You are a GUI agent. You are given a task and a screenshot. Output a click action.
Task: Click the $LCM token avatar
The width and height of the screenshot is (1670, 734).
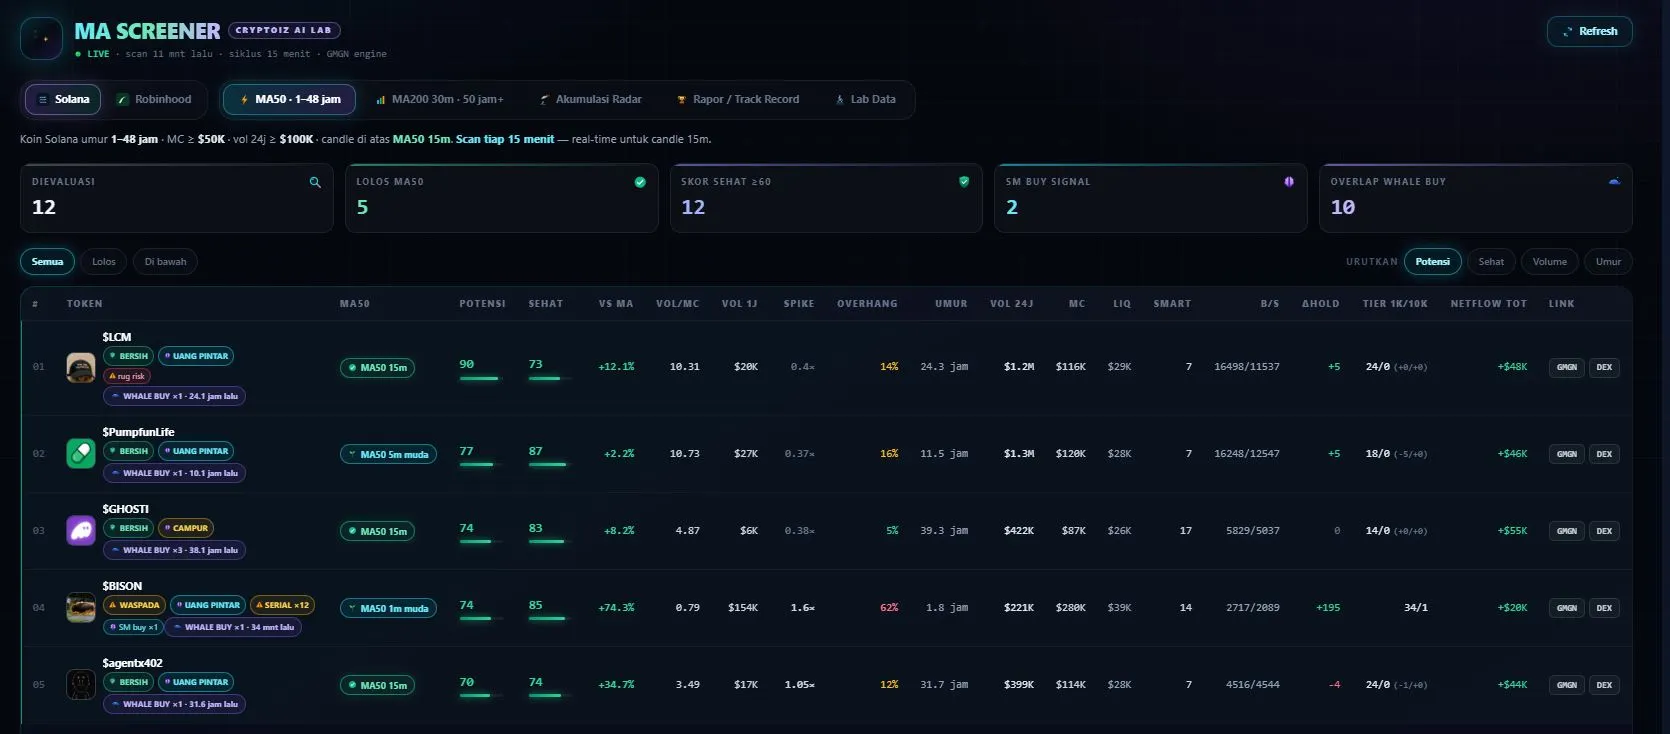tap(81, 367)
